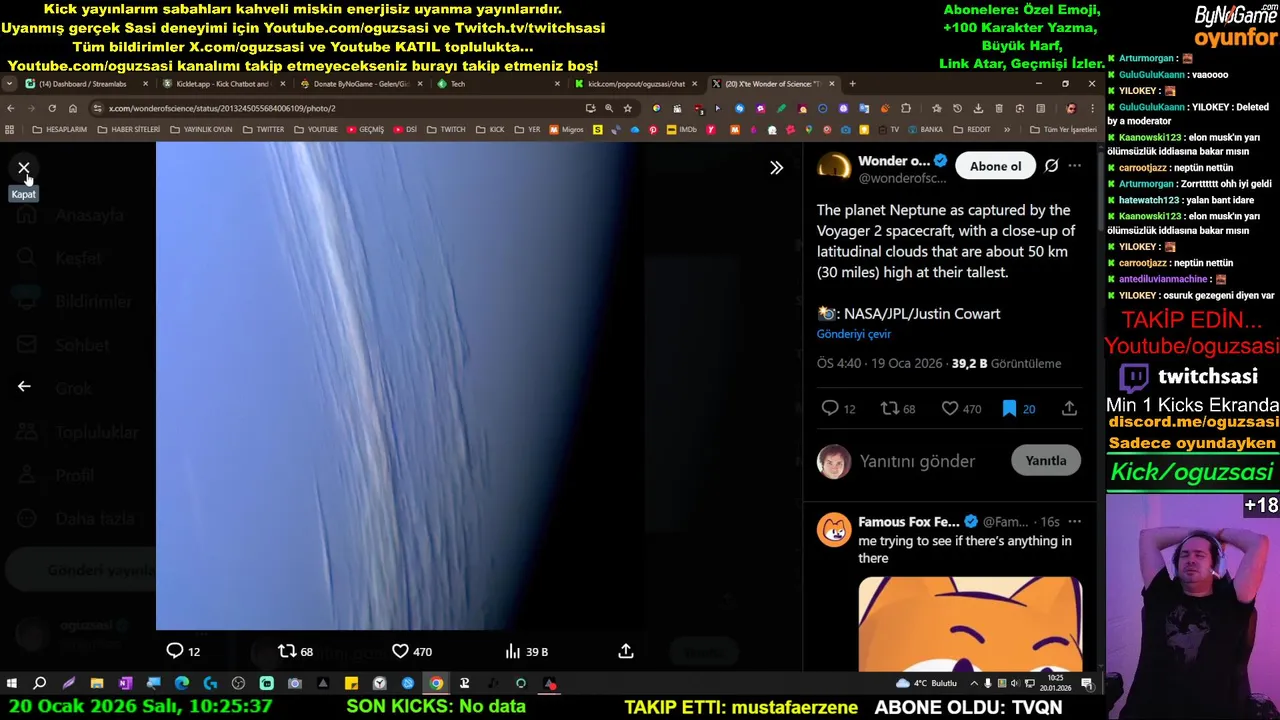Open the GEÇMİŞ bookmark
This screenshot has height=720, width=1280.
[x=365, y=130]
